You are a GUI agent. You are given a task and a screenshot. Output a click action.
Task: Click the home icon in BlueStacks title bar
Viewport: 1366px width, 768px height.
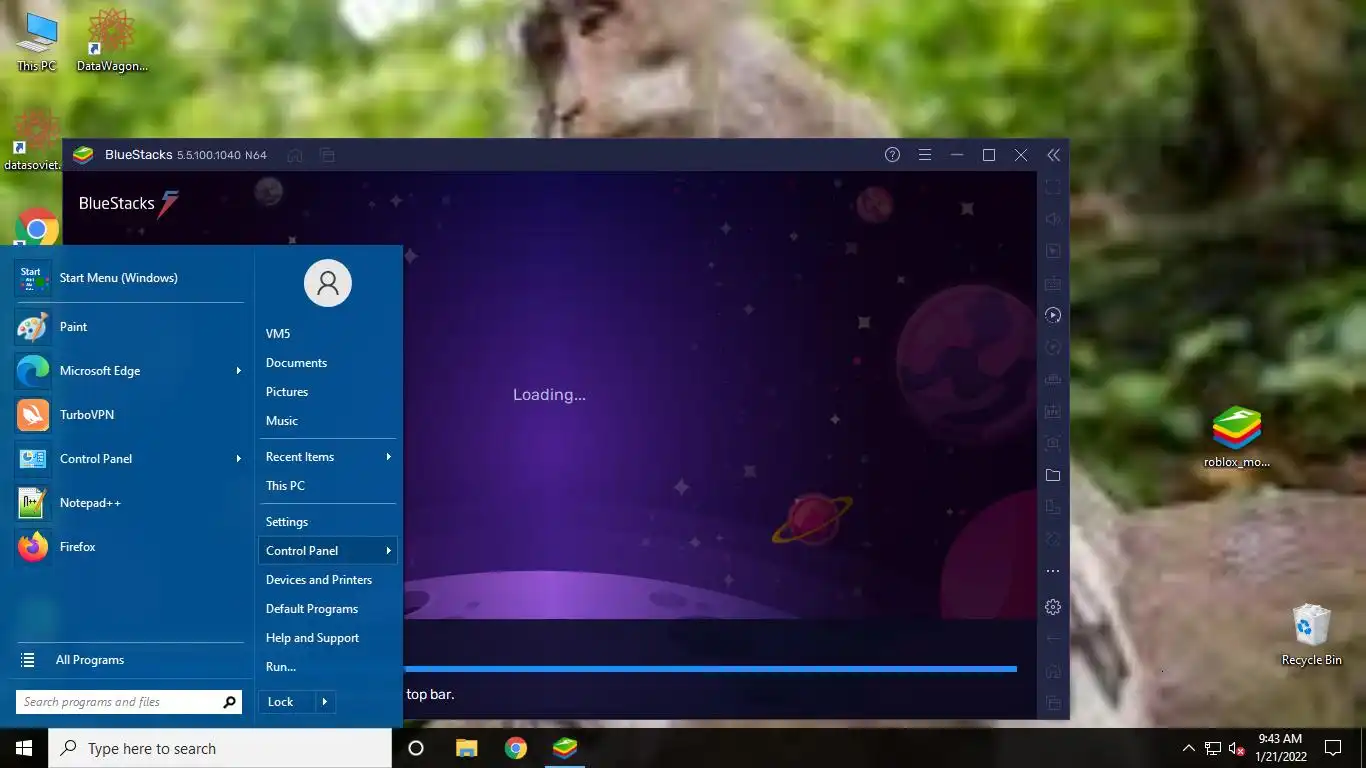295,155
